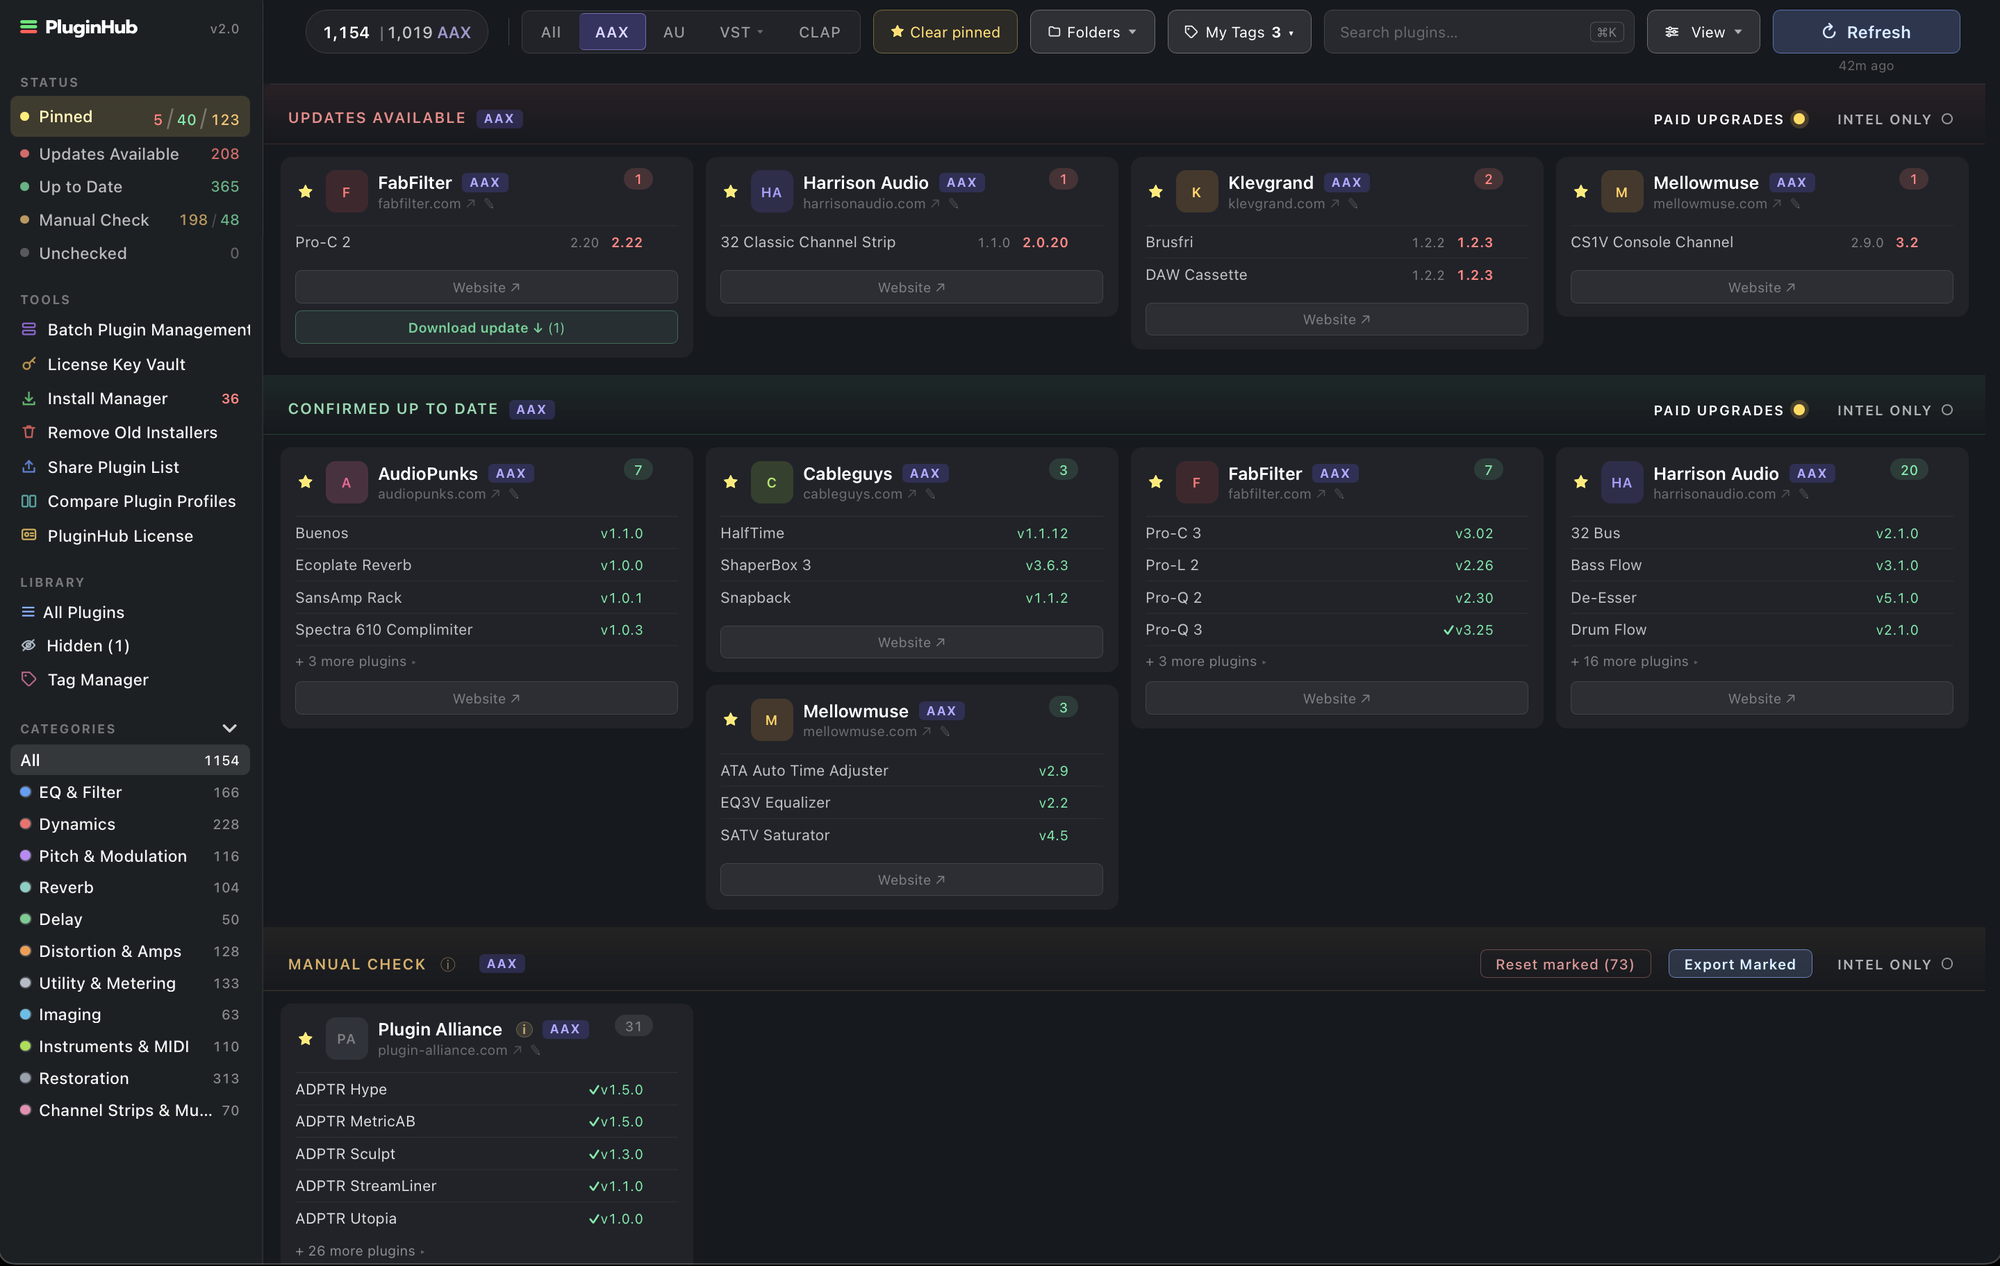The width and height of the screenshot is (2000, 1266).
Task: Open the Tag Manager
Action: click(97, 680)
